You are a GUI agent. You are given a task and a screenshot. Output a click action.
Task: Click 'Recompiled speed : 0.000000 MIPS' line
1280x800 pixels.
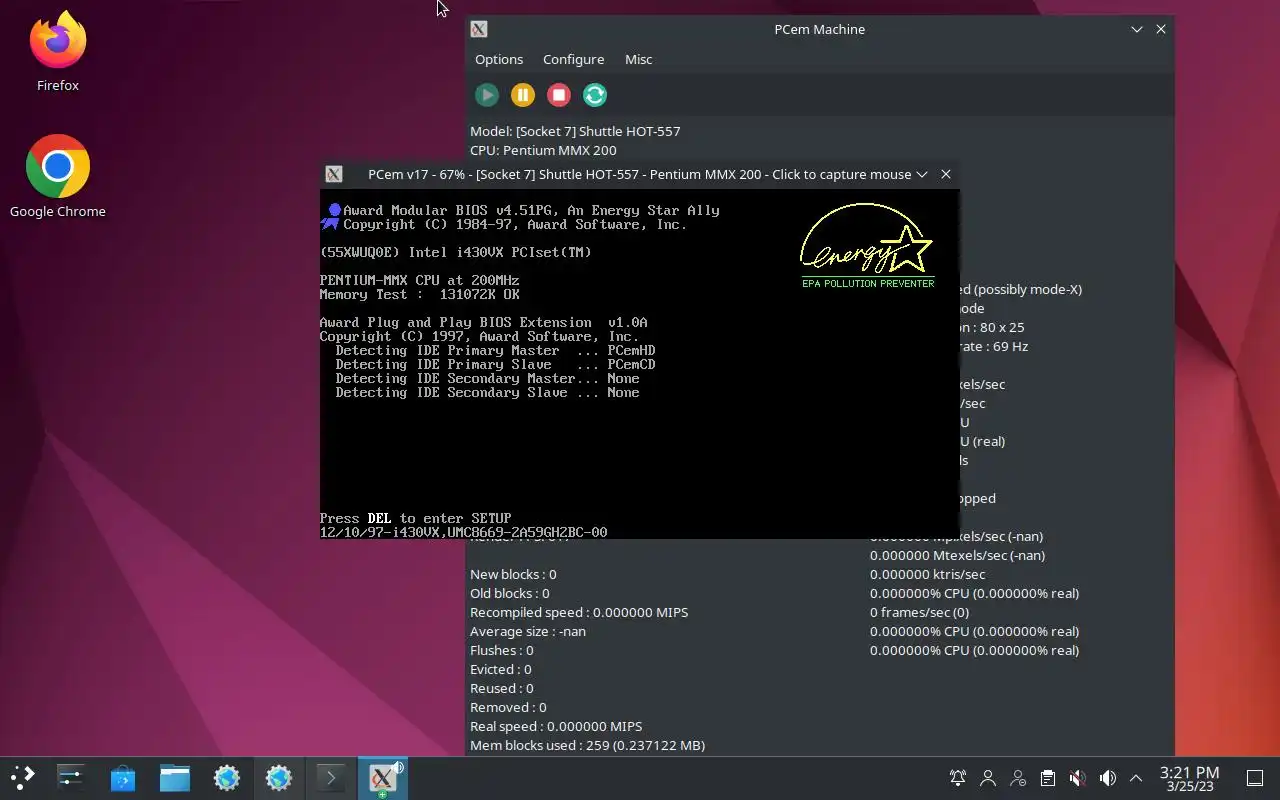[x=579, y=612]
